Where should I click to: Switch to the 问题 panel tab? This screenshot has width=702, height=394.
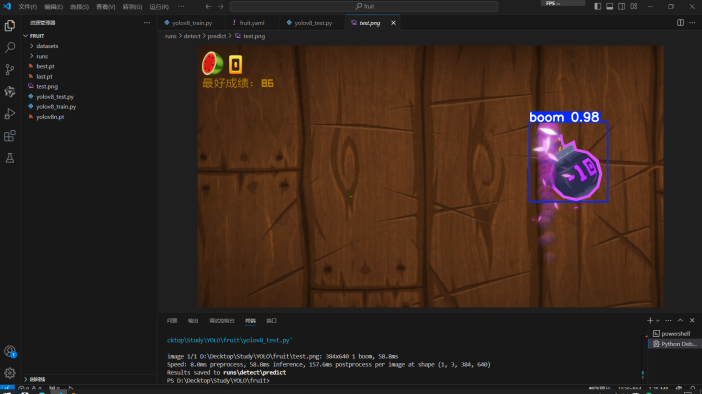[x=172, y=321]
